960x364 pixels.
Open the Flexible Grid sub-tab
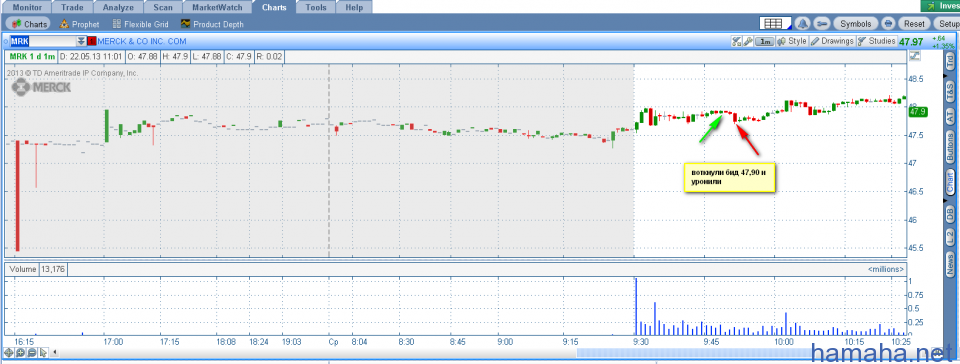(140, 24)
